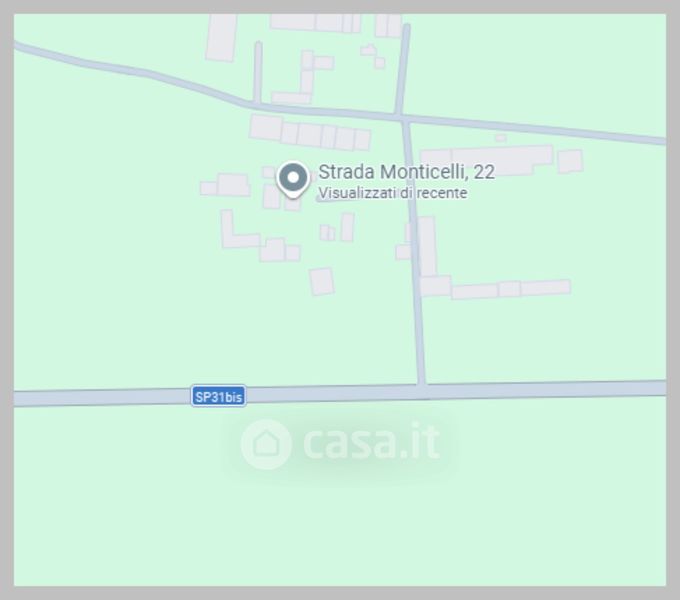Image resolution: width=680 pixels, height=600 pixels.
Task: Click the vertical road joining SP31bis
Action: tap(415, 251)
